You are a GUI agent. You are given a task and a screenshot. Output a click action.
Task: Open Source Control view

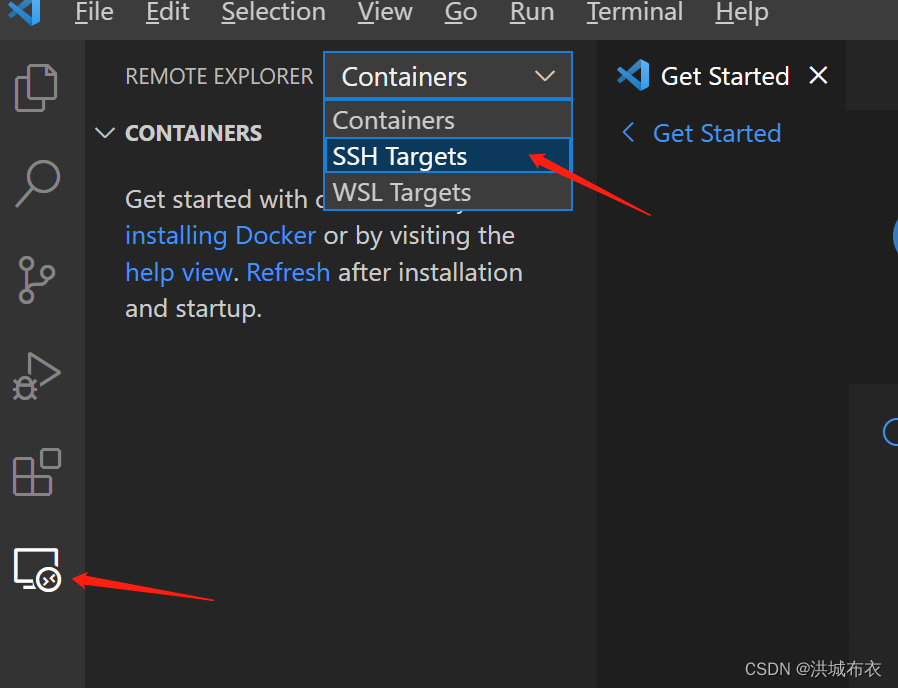coord(37,279)
